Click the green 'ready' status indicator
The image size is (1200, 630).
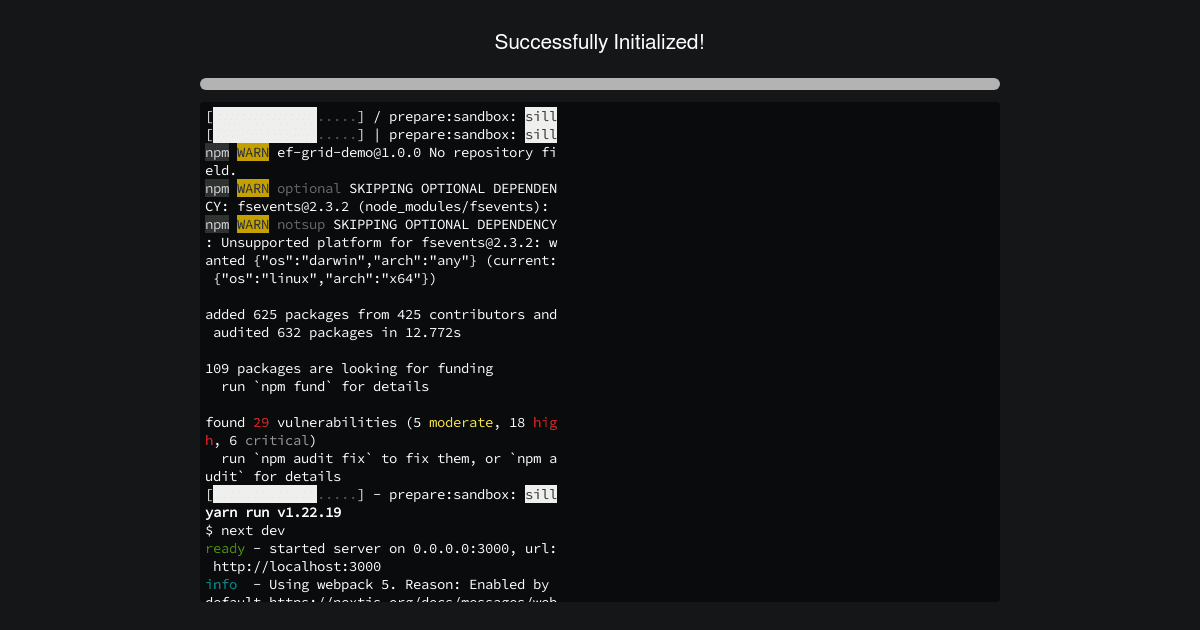(x=224, y=548)
